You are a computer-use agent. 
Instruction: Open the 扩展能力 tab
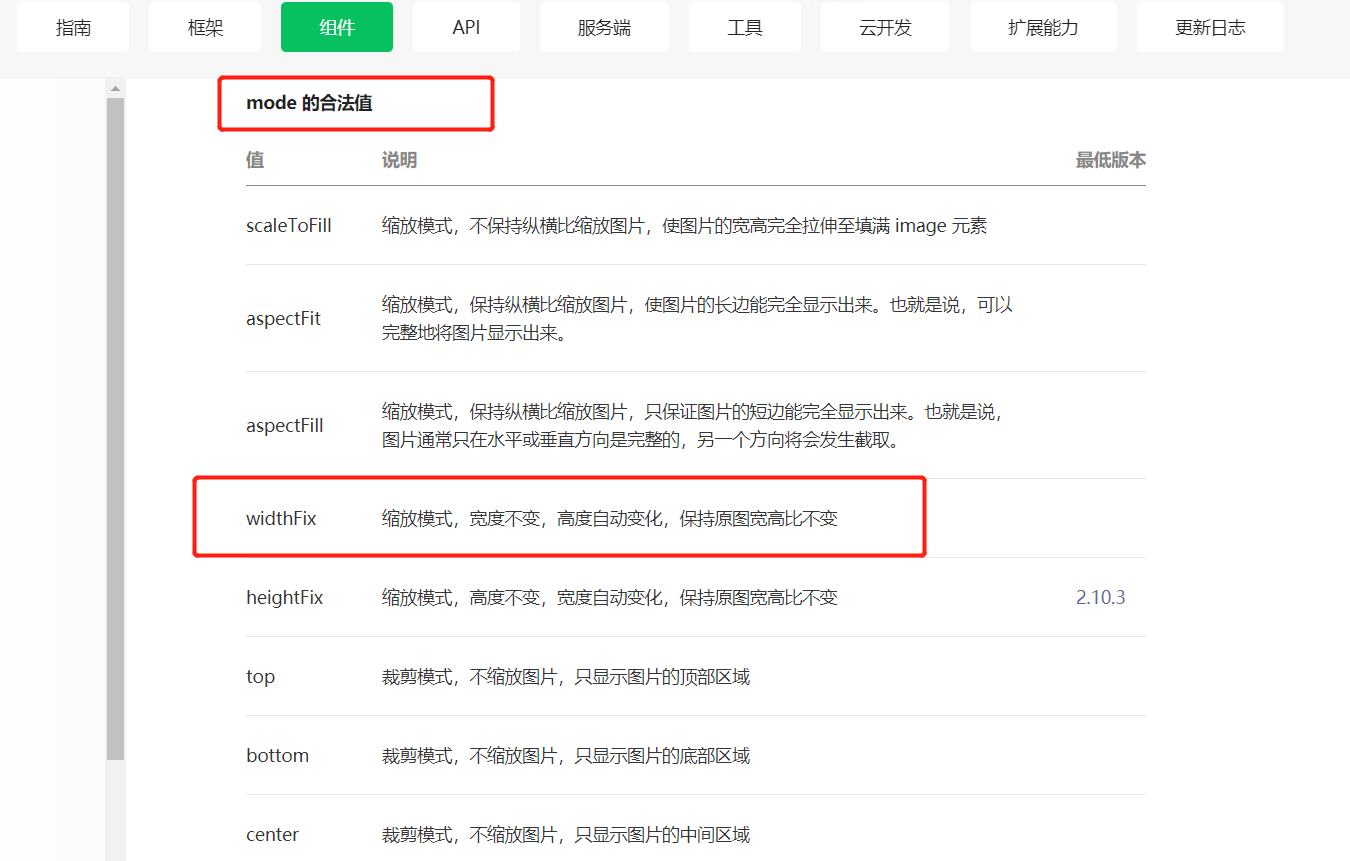coord(1043,27)
